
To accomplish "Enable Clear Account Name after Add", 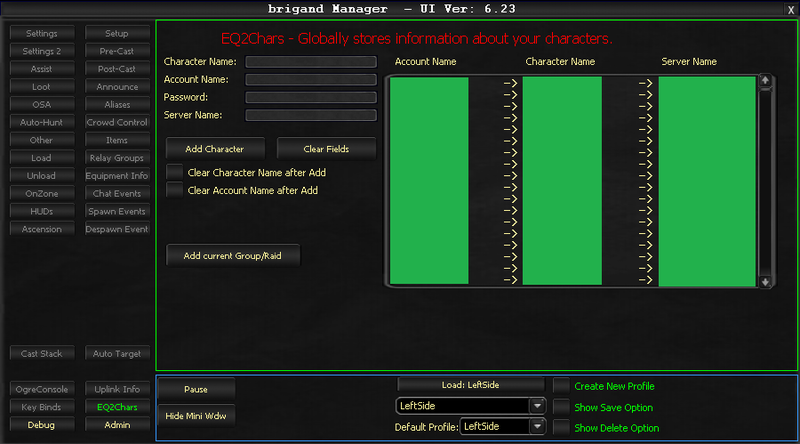I will click(175, 190).
